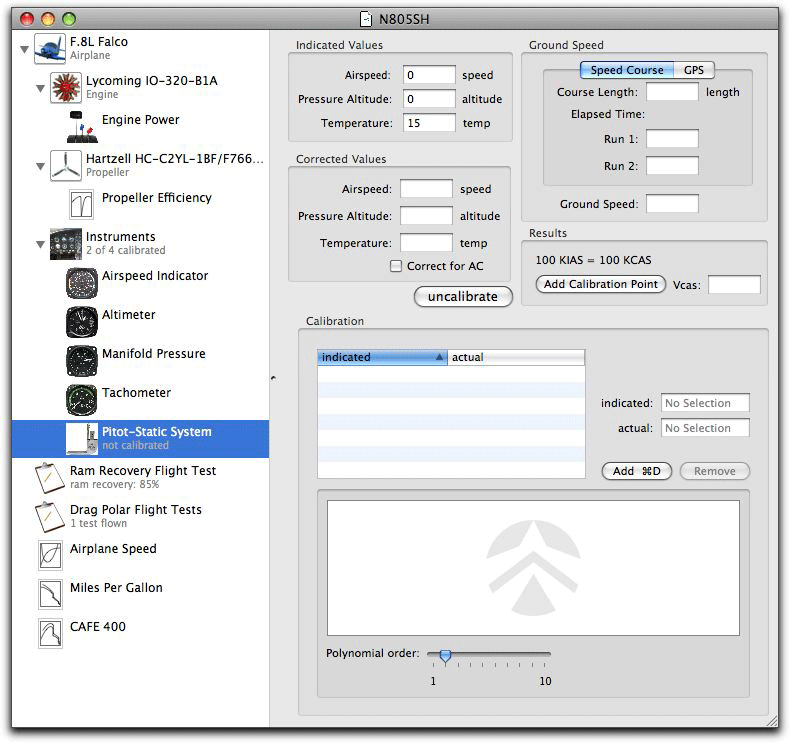Select the Engine Power tree row text
Viewport: 790px width, 743px height.
(141, 119)
